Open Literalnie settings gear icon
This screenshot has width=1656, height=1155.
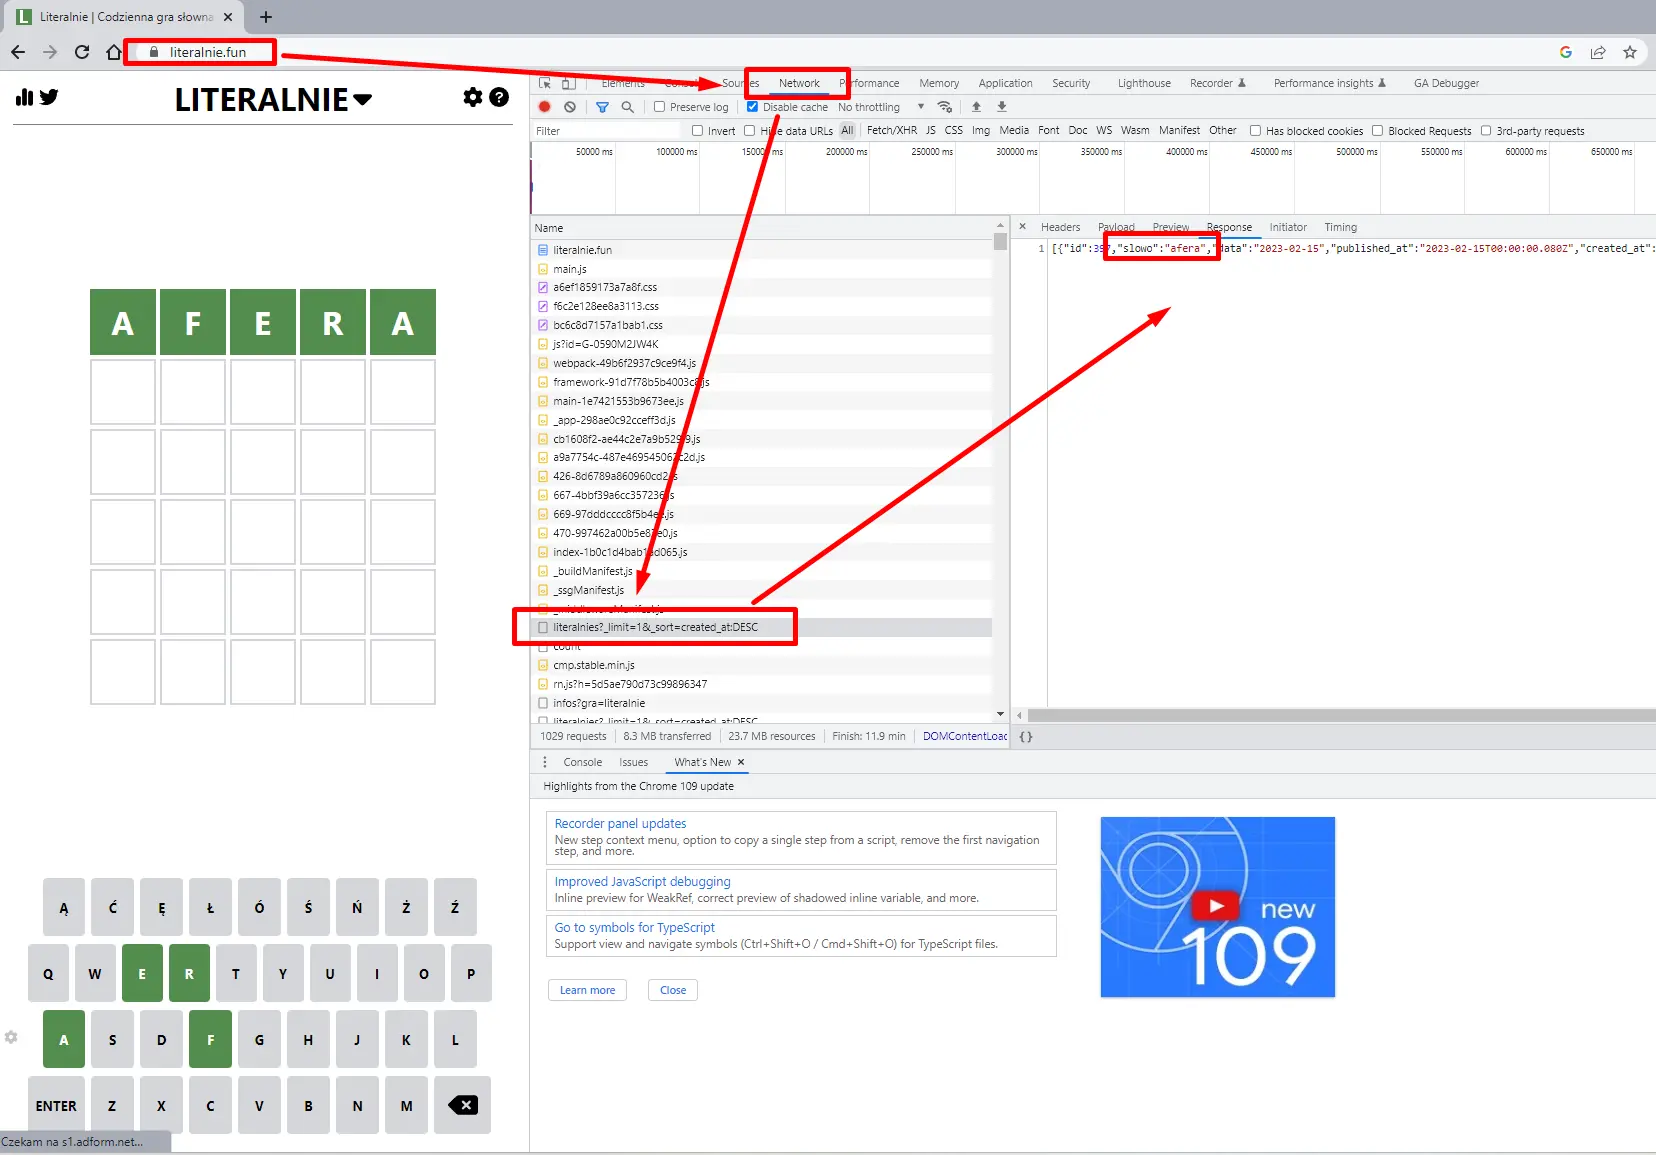pyautogui.click(x=473, y=97)
